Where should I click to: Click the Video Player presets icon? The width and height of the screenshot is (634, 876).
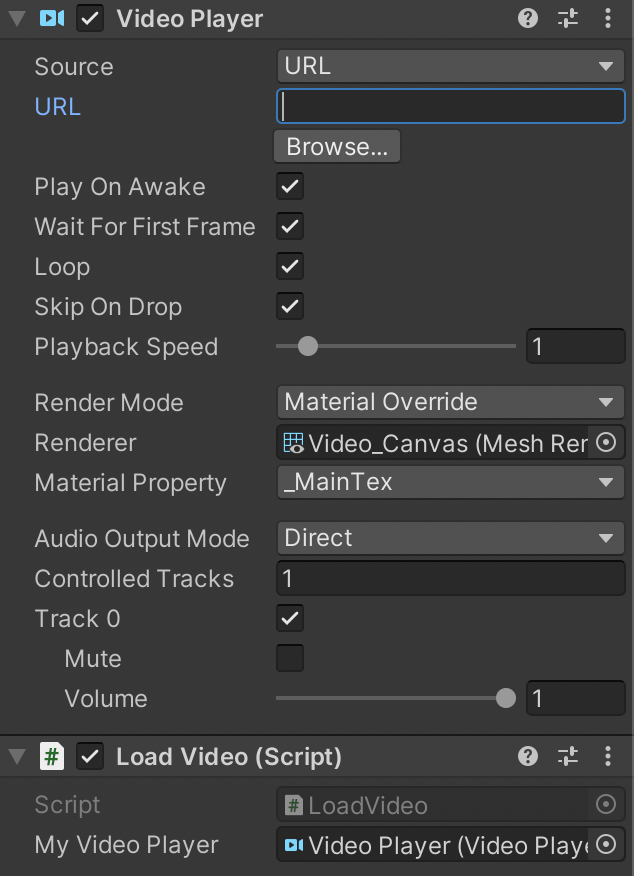pyautogui.click(x=567, y=18)
